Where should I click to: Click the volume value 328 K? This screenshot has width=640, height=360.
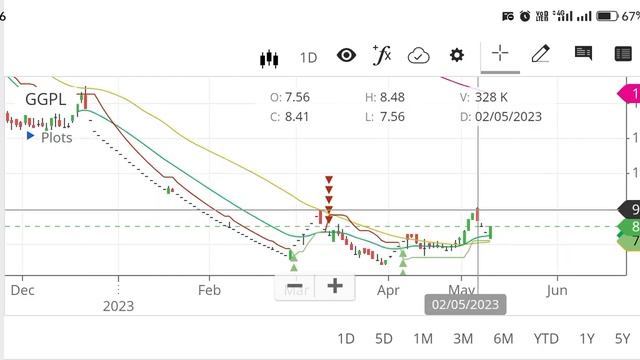pyautogui.click(x=491, y=97)
